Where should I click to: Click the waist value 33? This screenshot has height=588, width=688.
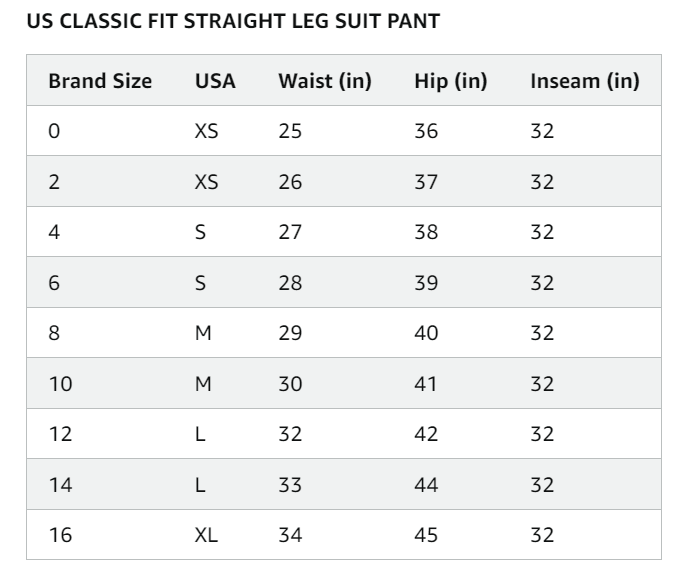pos(290,484)
